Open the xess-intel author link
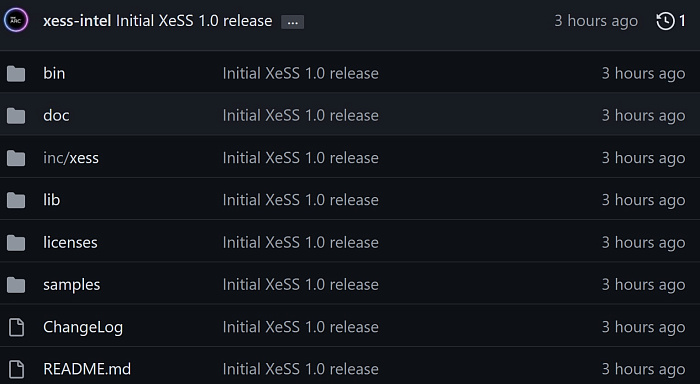Image resolution: width=700 pixels, height=384 pixels. point(77,21)
